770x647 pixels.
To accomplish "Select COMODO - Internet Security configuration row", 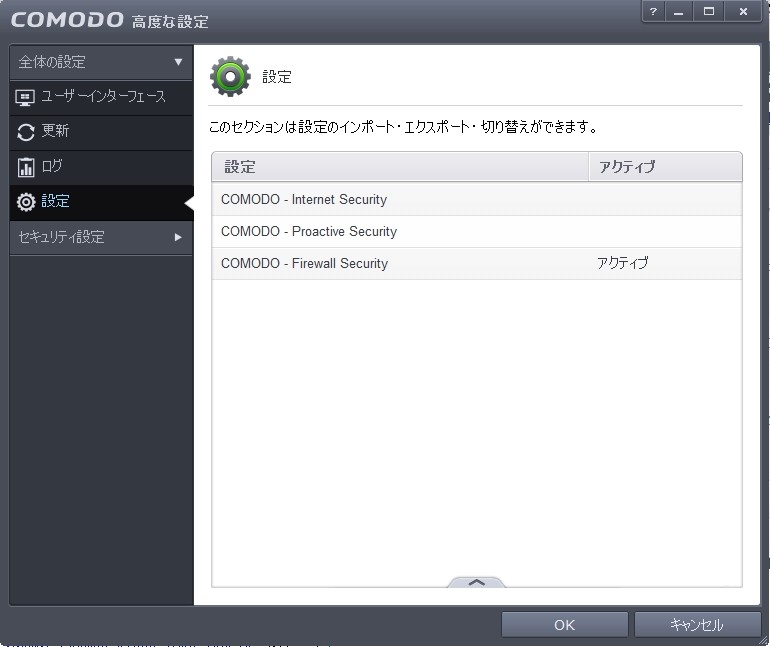I will (476, 199).
